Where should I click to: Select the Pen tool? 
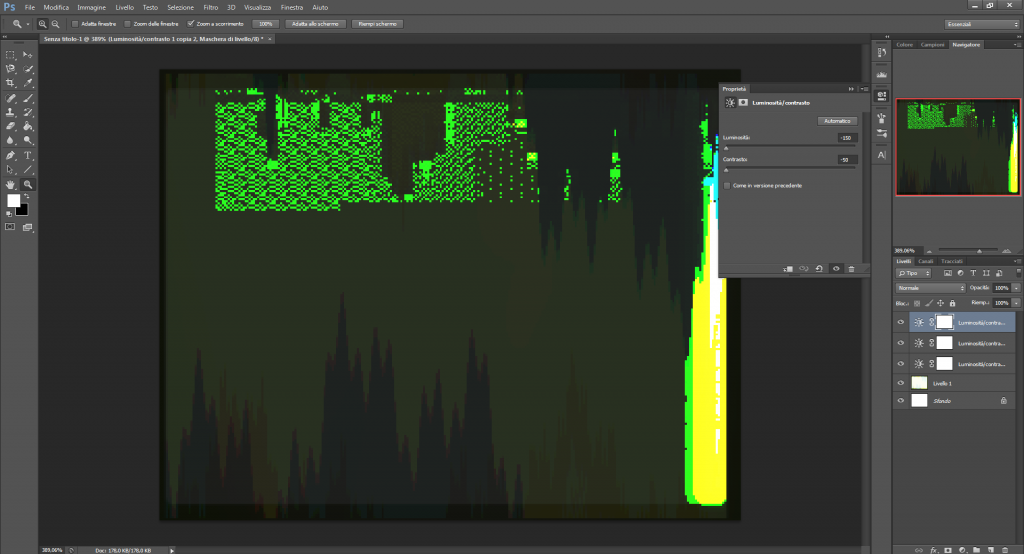click(x=10, y=156)
